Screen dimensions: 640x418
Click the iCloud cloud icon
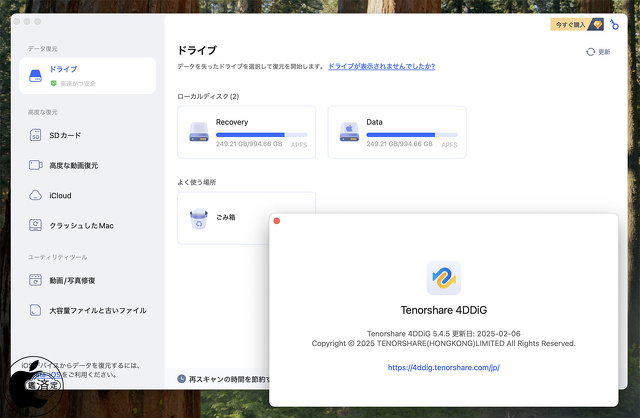click(x=36, y=196)
